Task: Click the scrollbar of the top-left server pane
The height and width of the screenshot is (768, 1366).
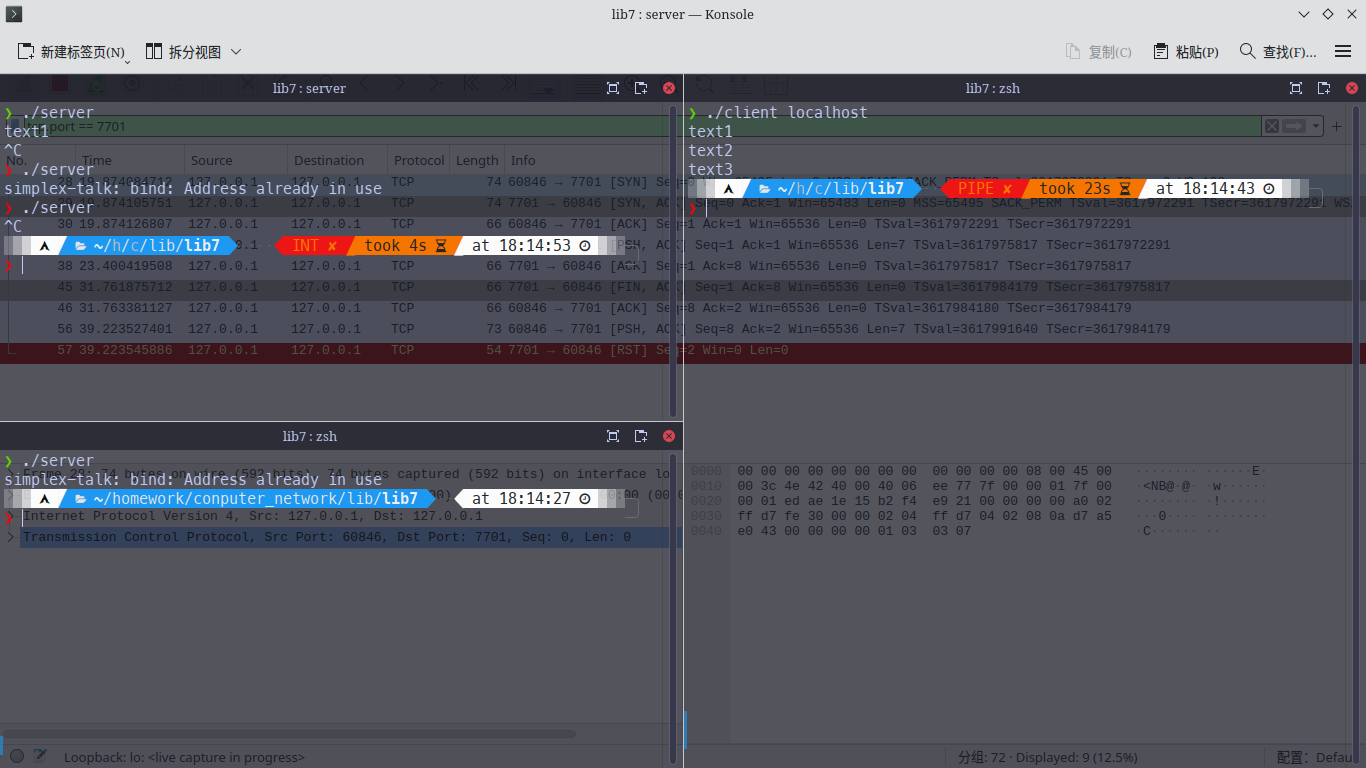Action: pos(676,258)
